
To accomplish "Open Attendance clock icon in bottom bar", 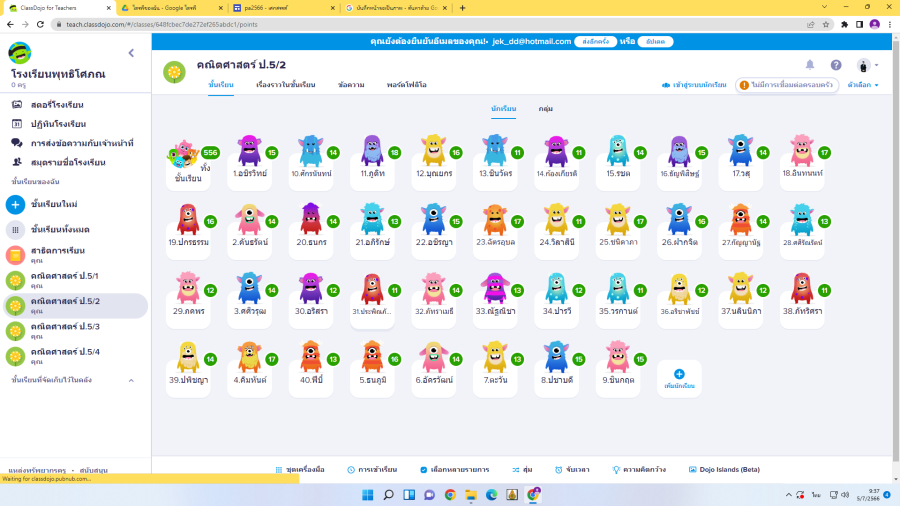I will [351, 470].
